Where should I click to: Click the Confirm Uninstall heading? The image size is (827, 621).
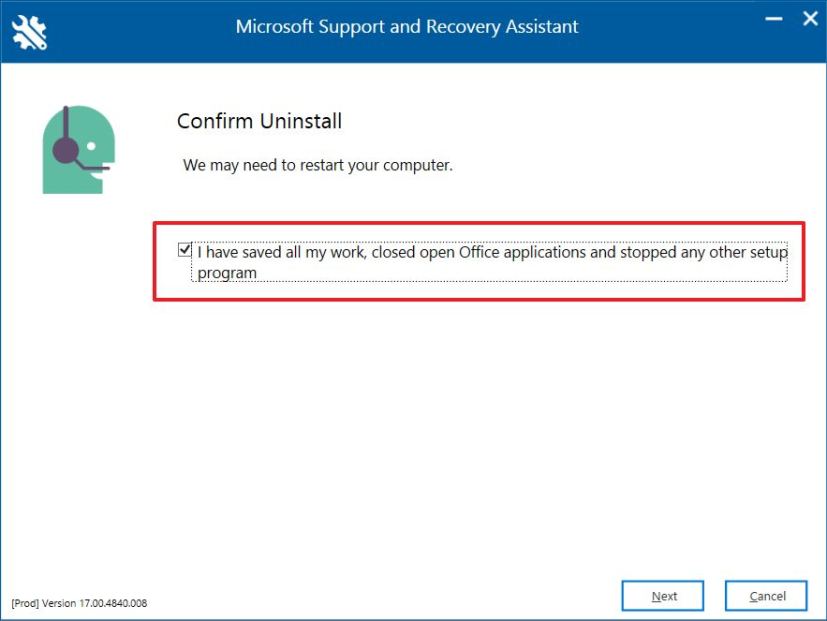[259, 121]
